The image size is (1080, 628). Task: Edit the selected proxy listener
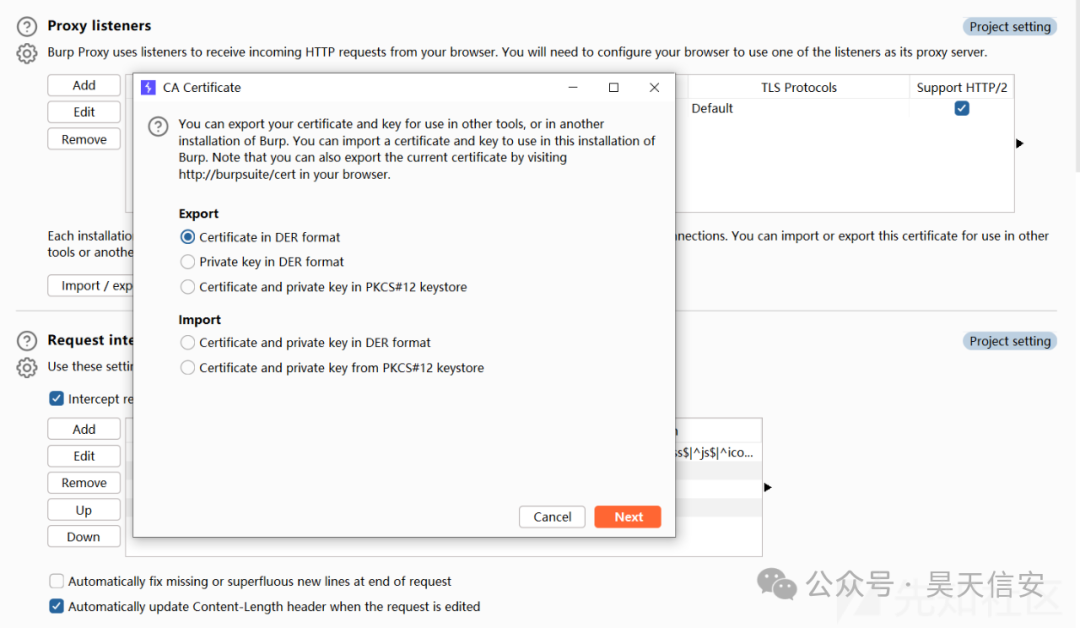tap(84, 112)
